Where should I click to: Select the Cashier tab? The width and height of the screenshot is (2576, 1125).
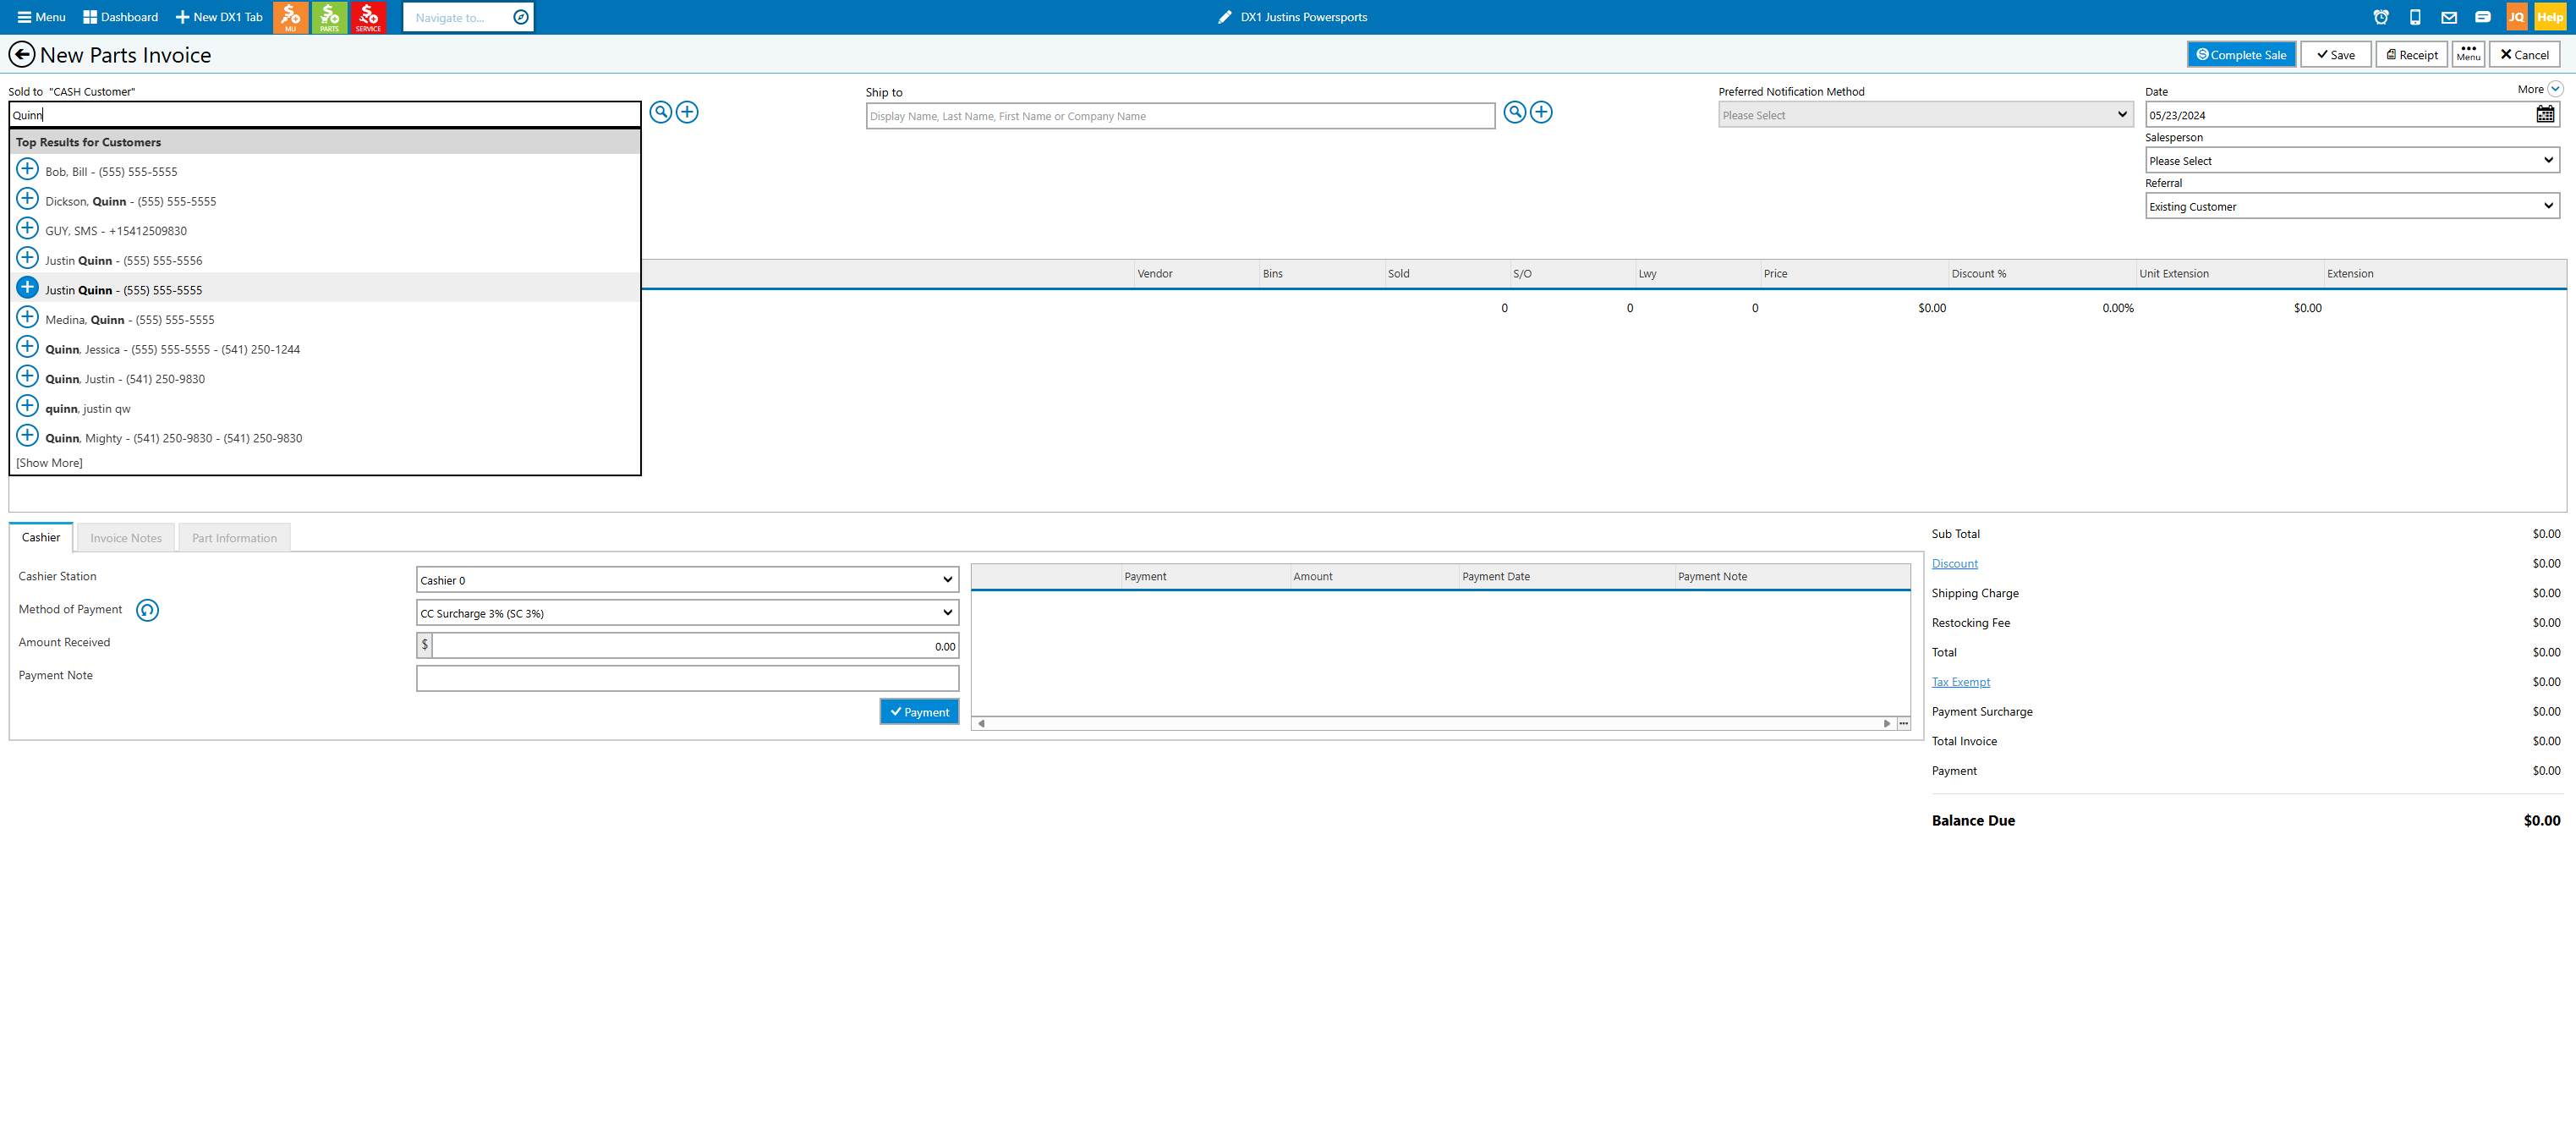pyautogui.click(x=41, y=538)
